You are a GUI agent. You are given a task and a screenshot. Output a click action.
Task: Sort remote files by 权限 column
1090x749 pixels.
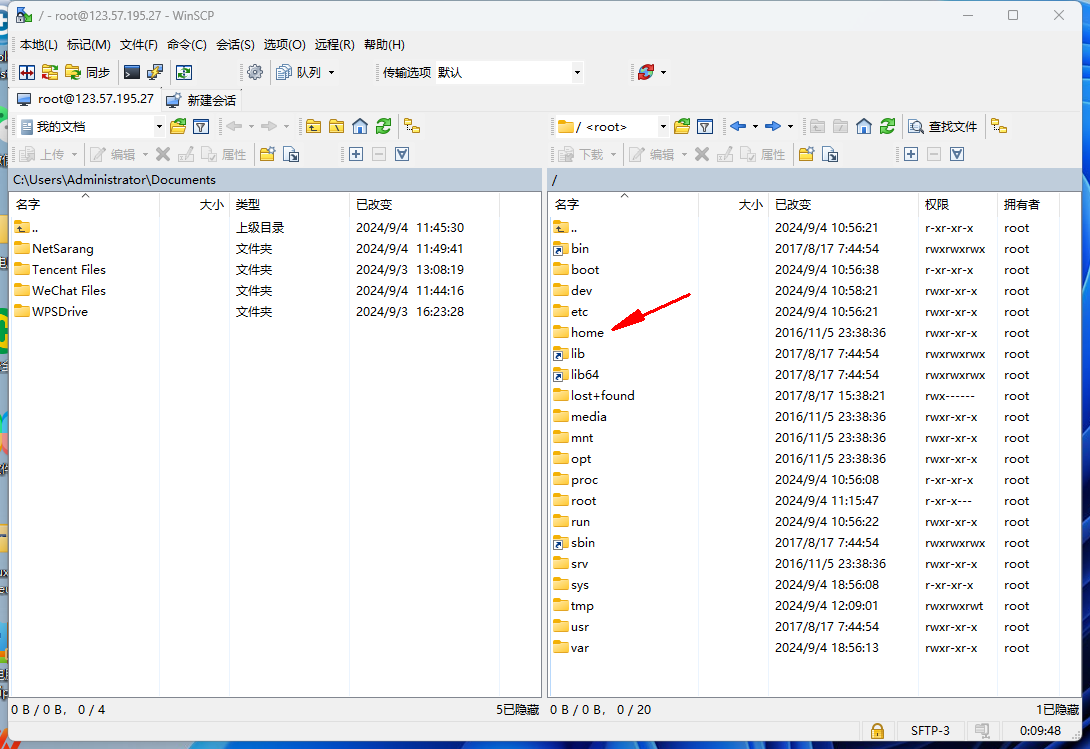[957, 204]
